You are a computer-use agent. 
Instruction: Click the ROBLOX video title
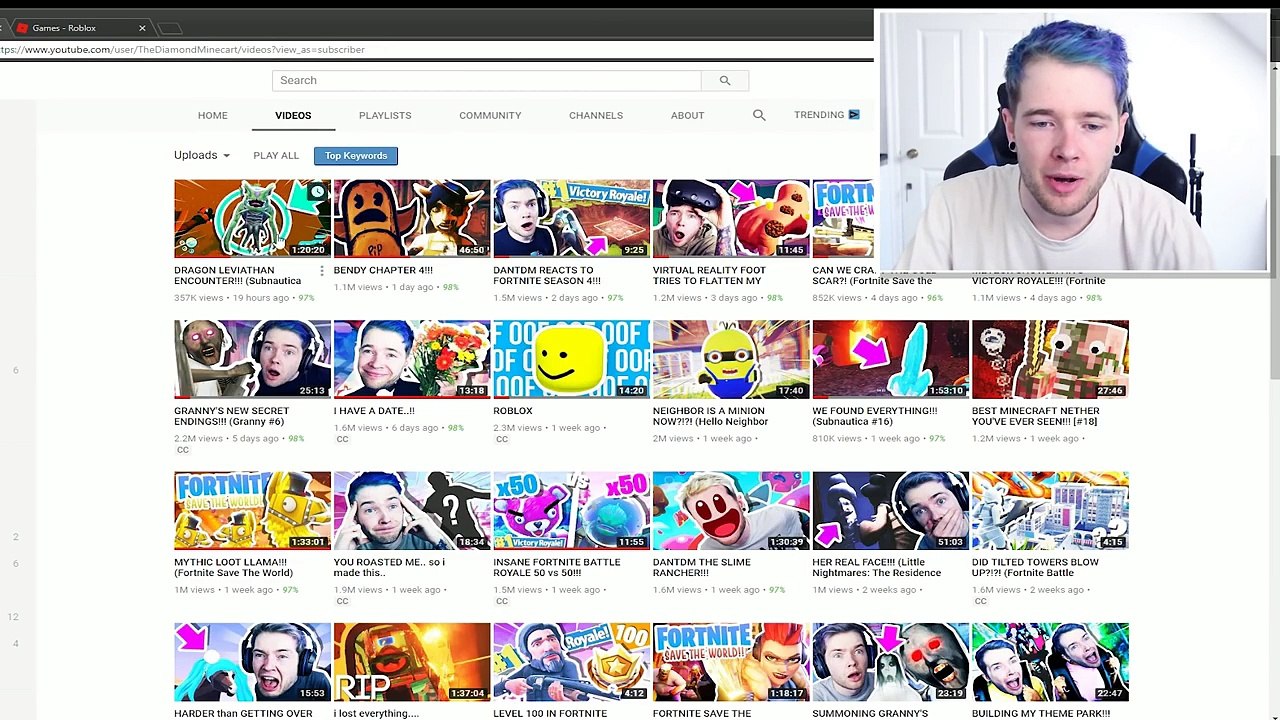coord(513,411)
